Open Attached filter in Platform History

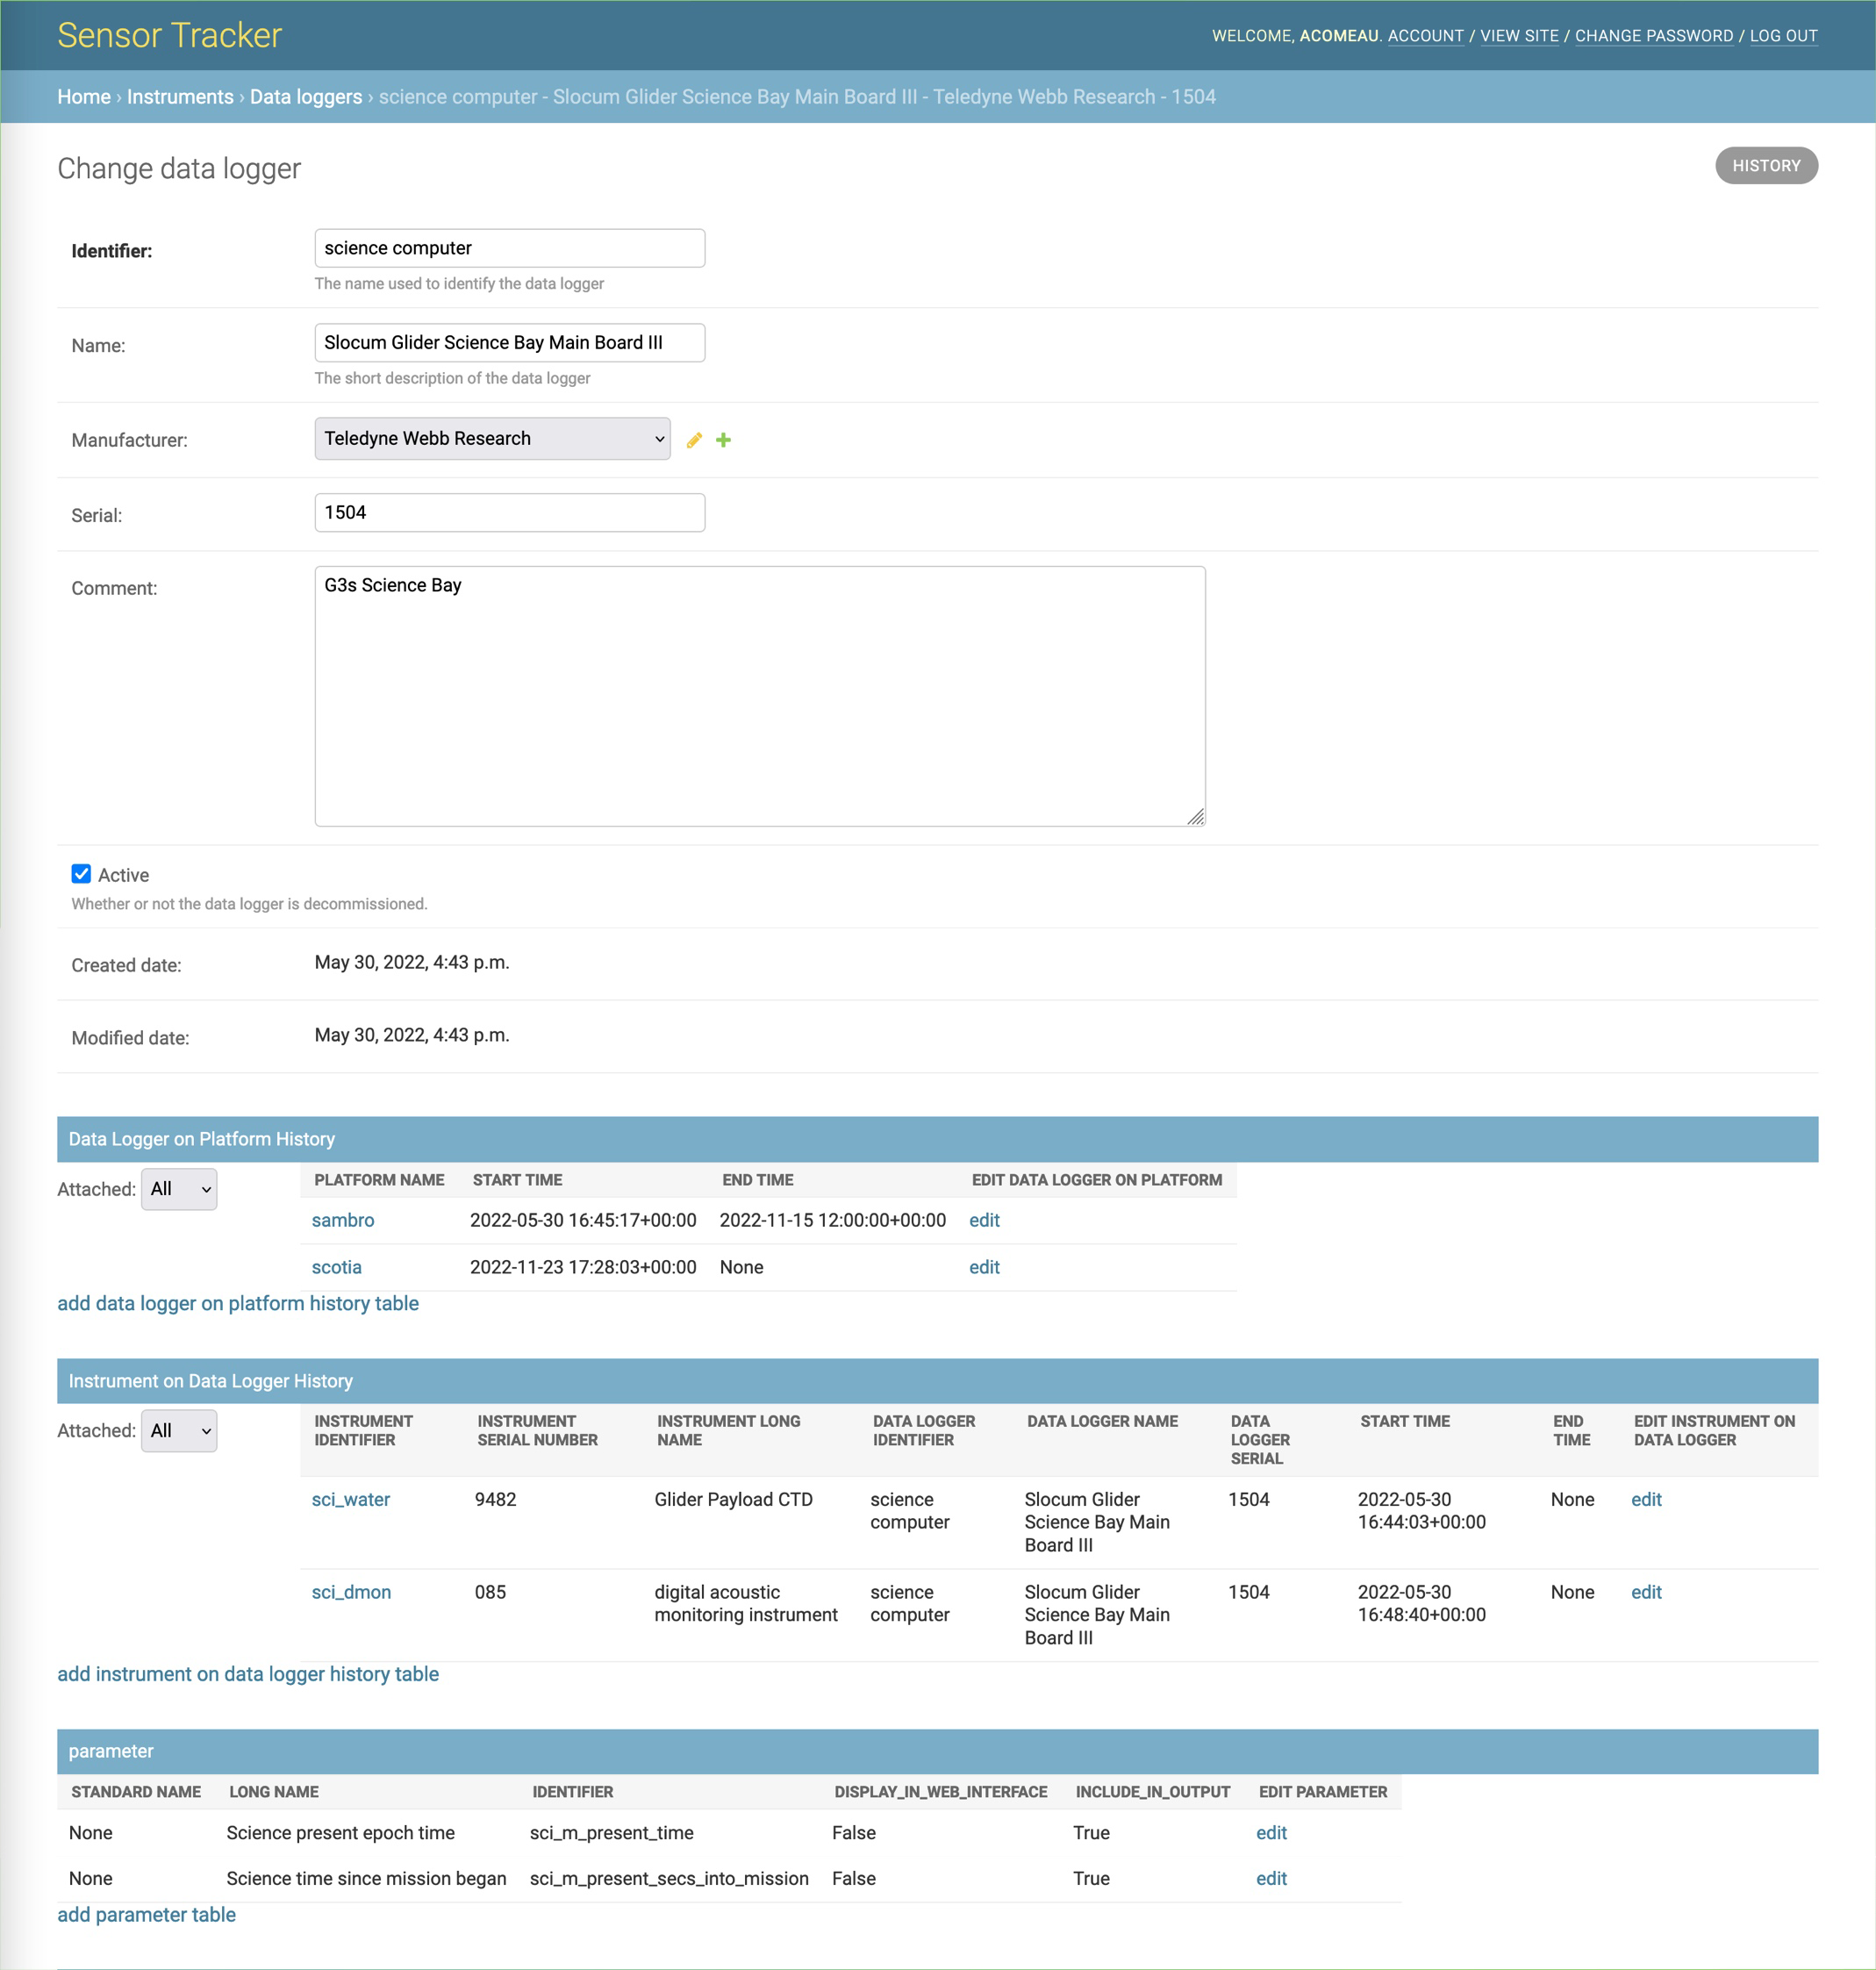179,1189
